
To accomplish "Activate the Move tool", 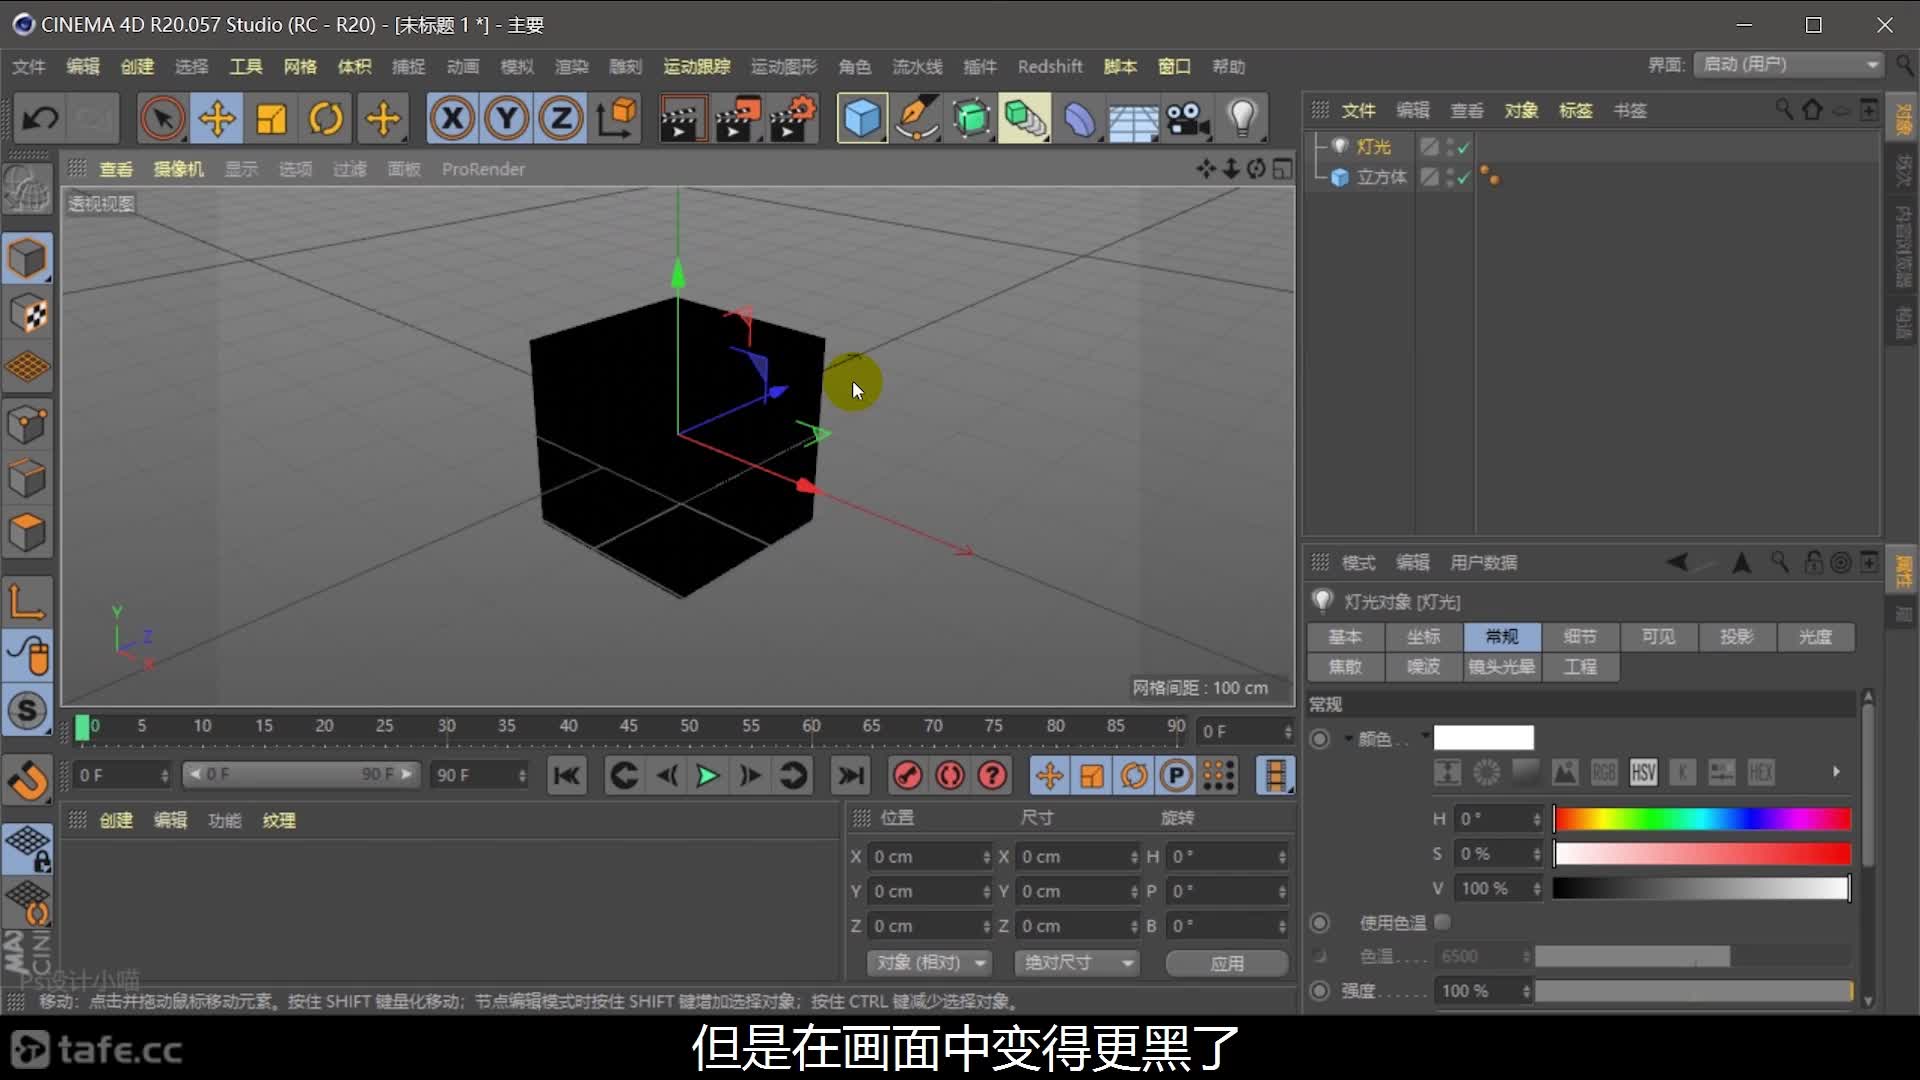I will [217, 119].
